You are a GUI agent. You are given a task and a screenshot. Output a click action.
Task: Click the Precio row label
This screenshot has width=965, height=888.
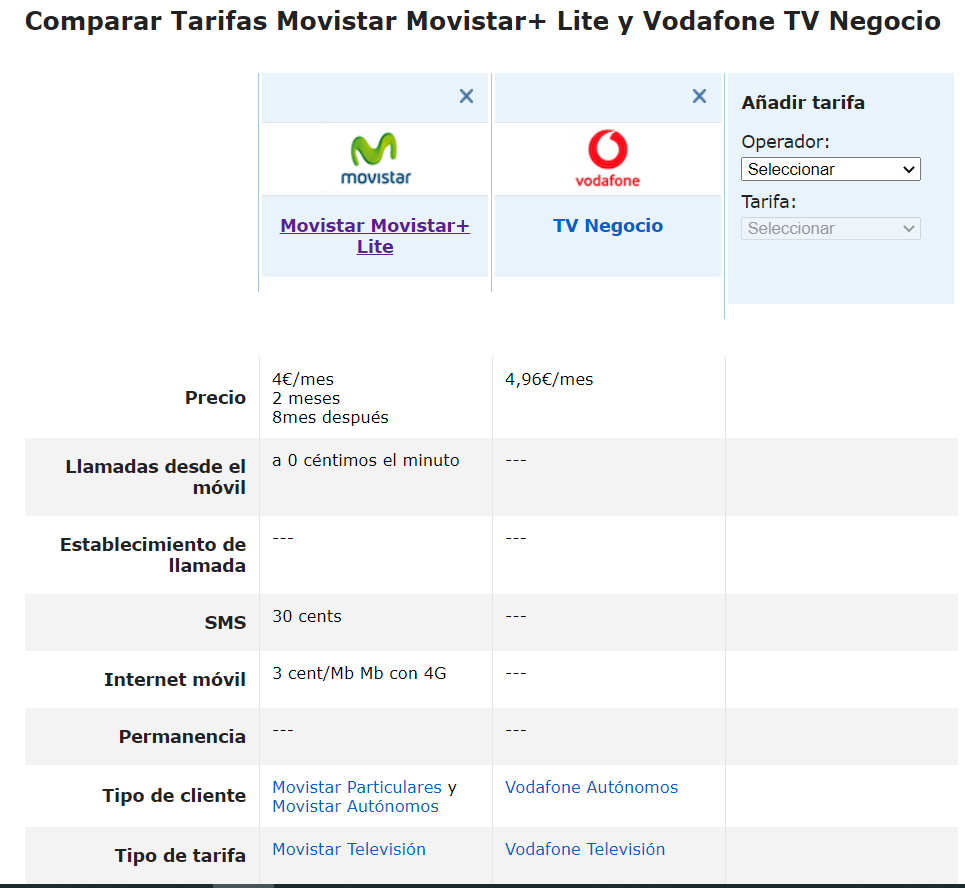click(215, 398)
